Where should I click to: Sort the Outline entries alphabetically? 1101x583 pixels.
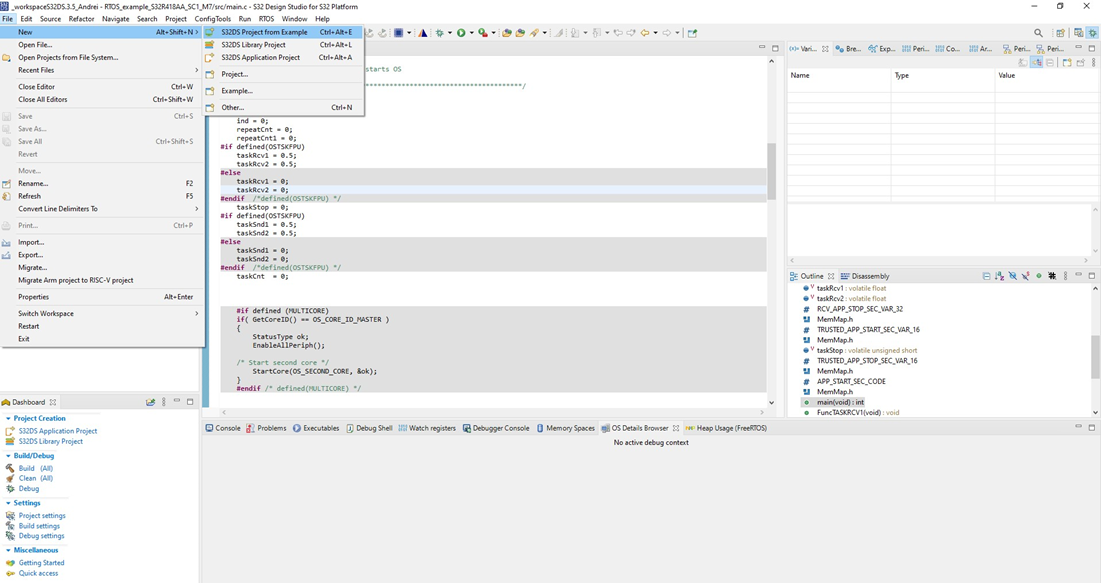[999, 276]
